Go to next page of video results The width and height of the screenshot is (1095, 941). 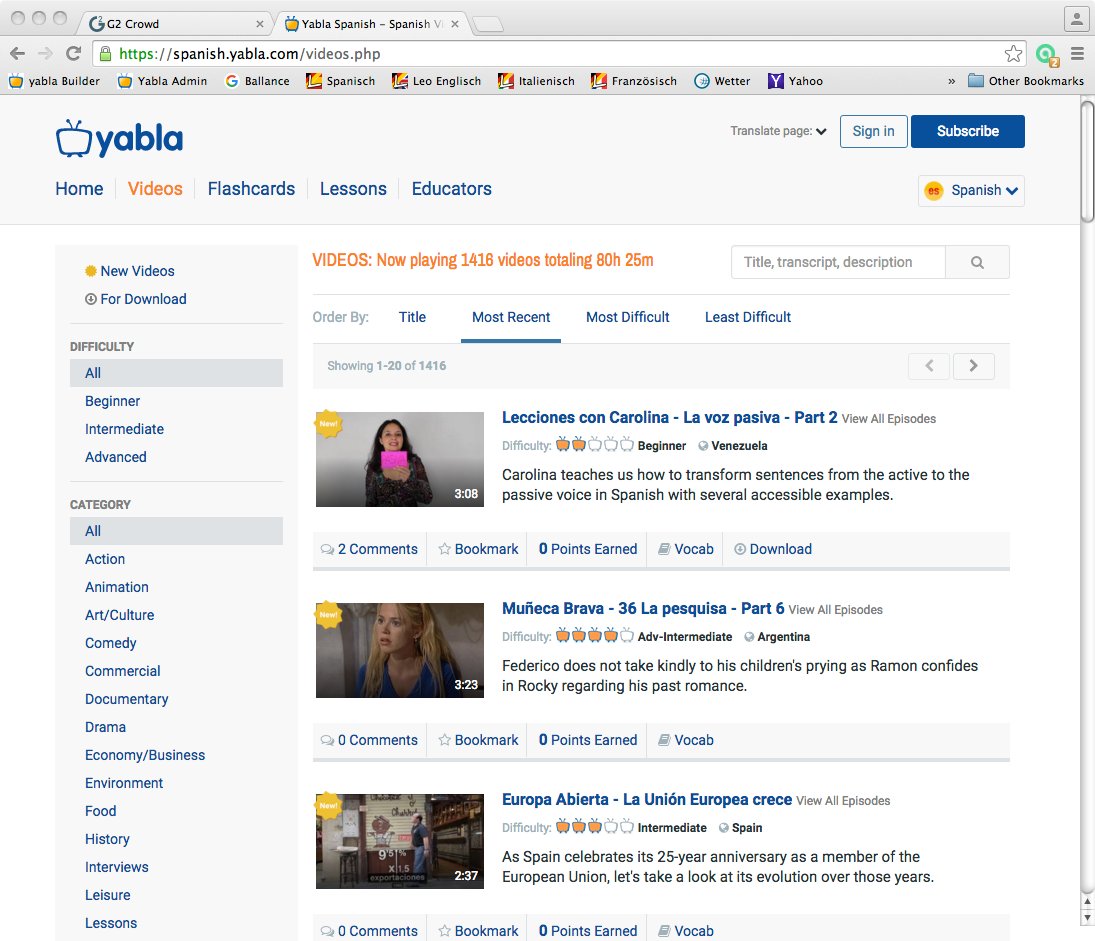(973, 366)
